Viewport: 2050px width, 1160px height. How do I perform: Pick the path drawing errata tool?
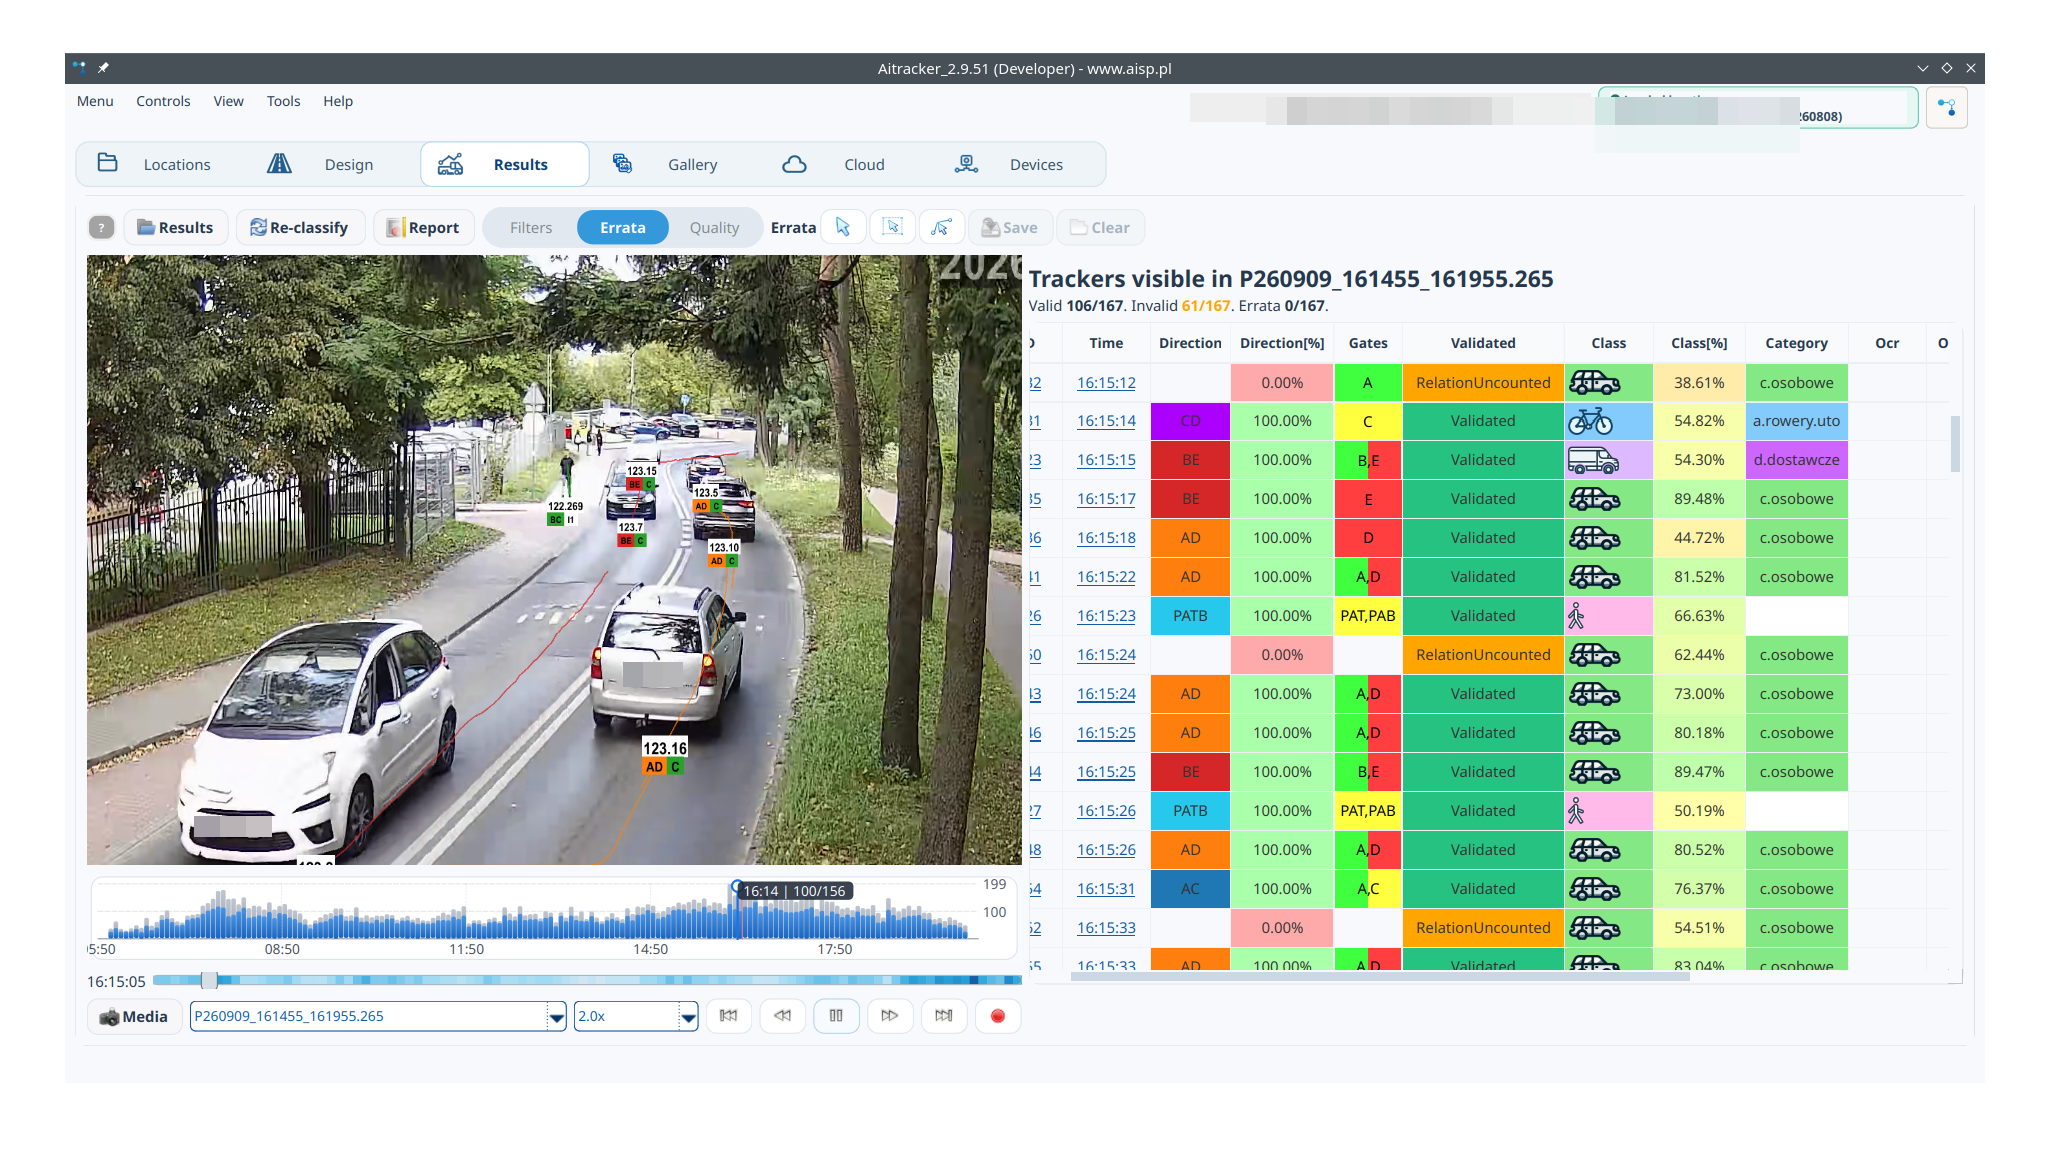point(941,228)
